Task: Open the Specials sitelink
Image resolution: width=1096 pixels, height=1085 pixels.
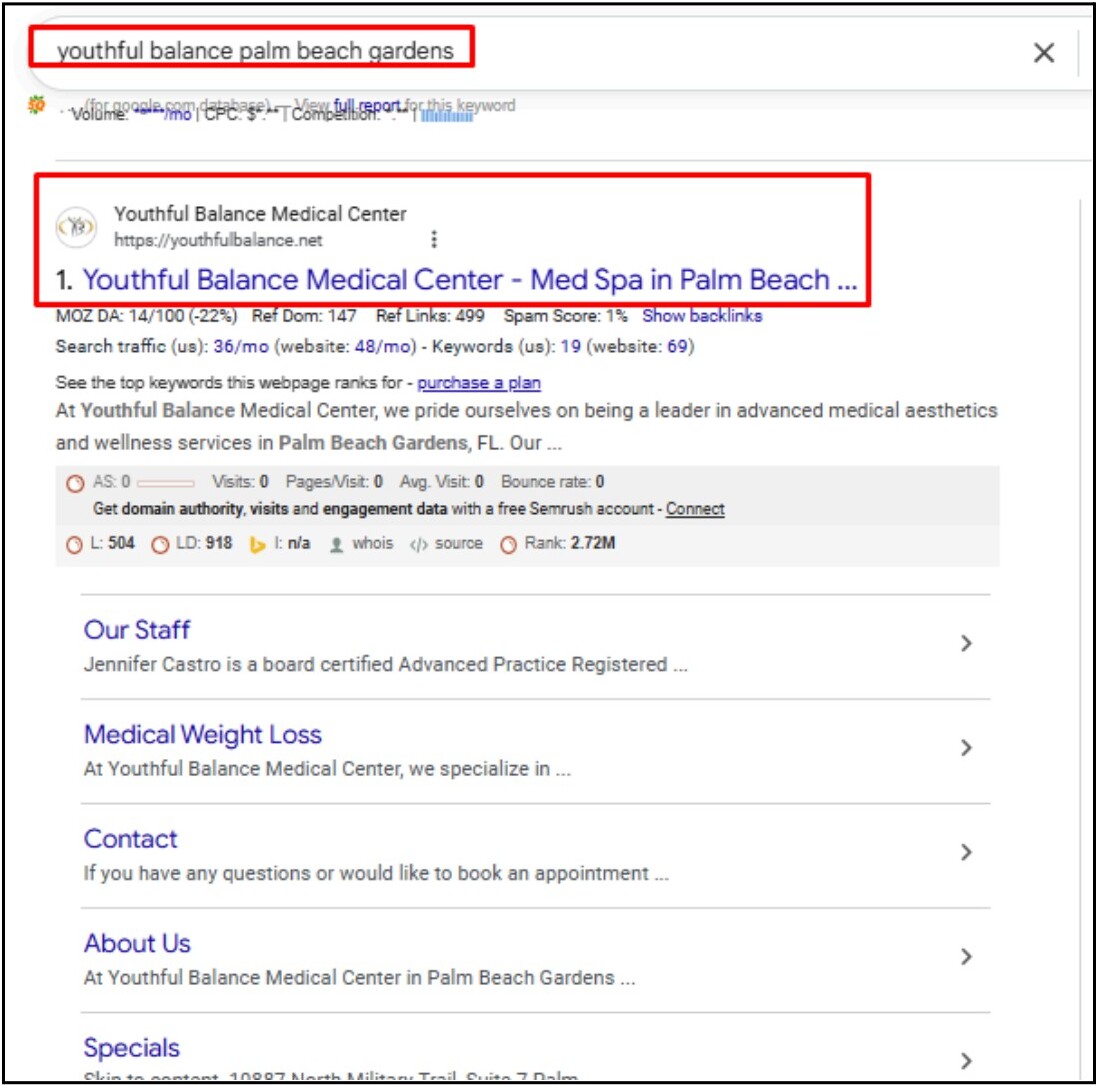Action: tap(131, 1048)
